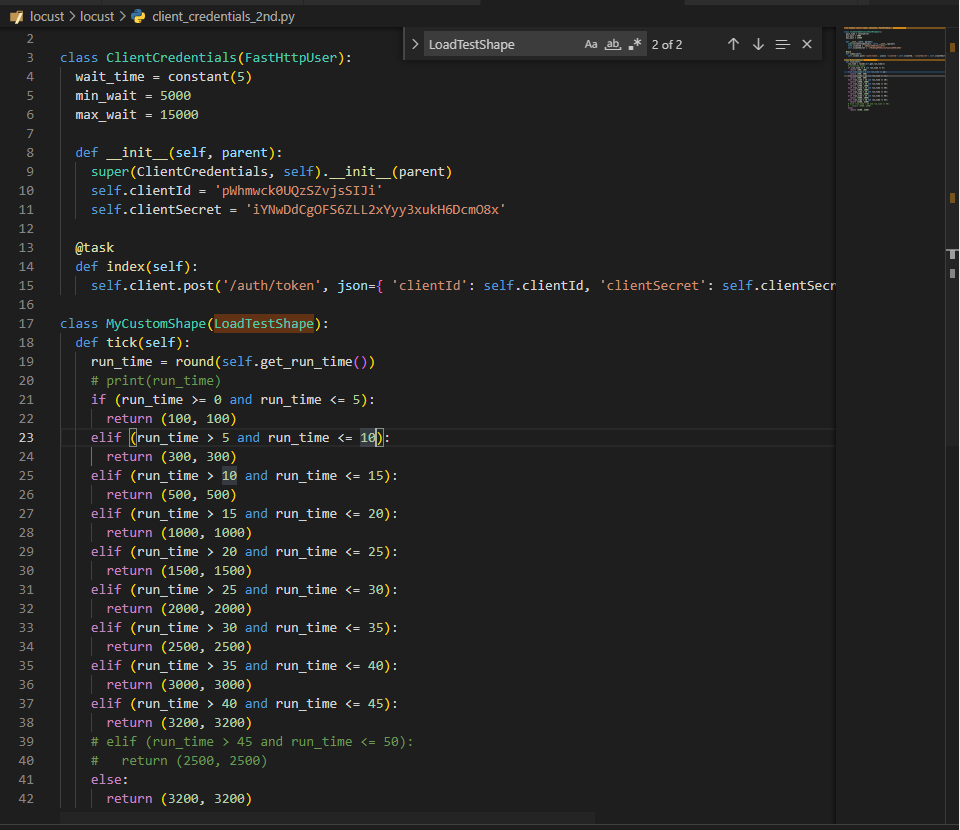
Task: Expand the Replace field chevron
Action: pyautogui.click(x=415, y=44)
